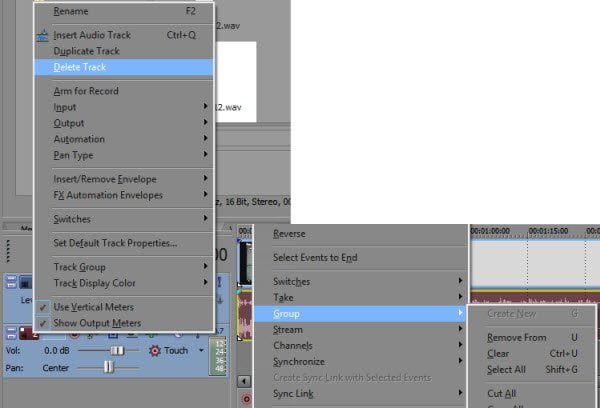The image size is (600, 408).
Task: Click the red record button below timeline
Action: [x=246, y=399]
